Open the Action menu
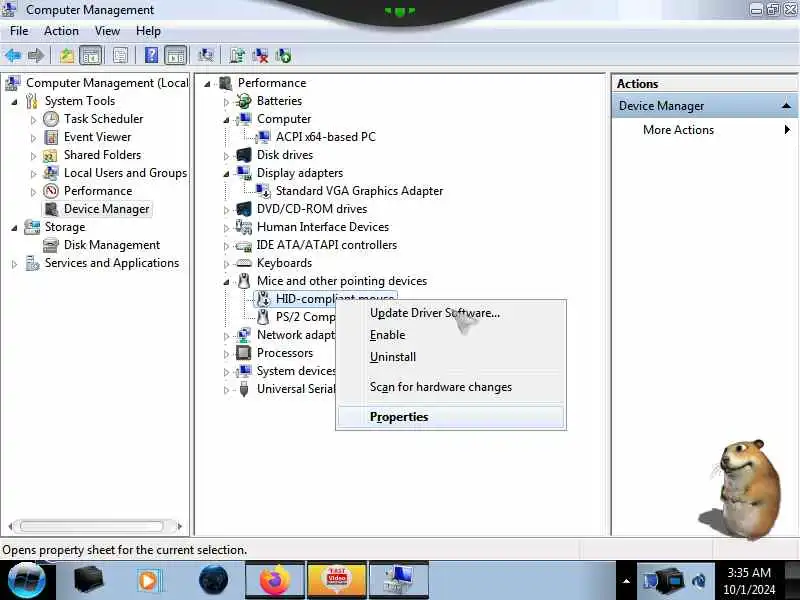This screenshot has width=800, height=600. pos(61,31)
